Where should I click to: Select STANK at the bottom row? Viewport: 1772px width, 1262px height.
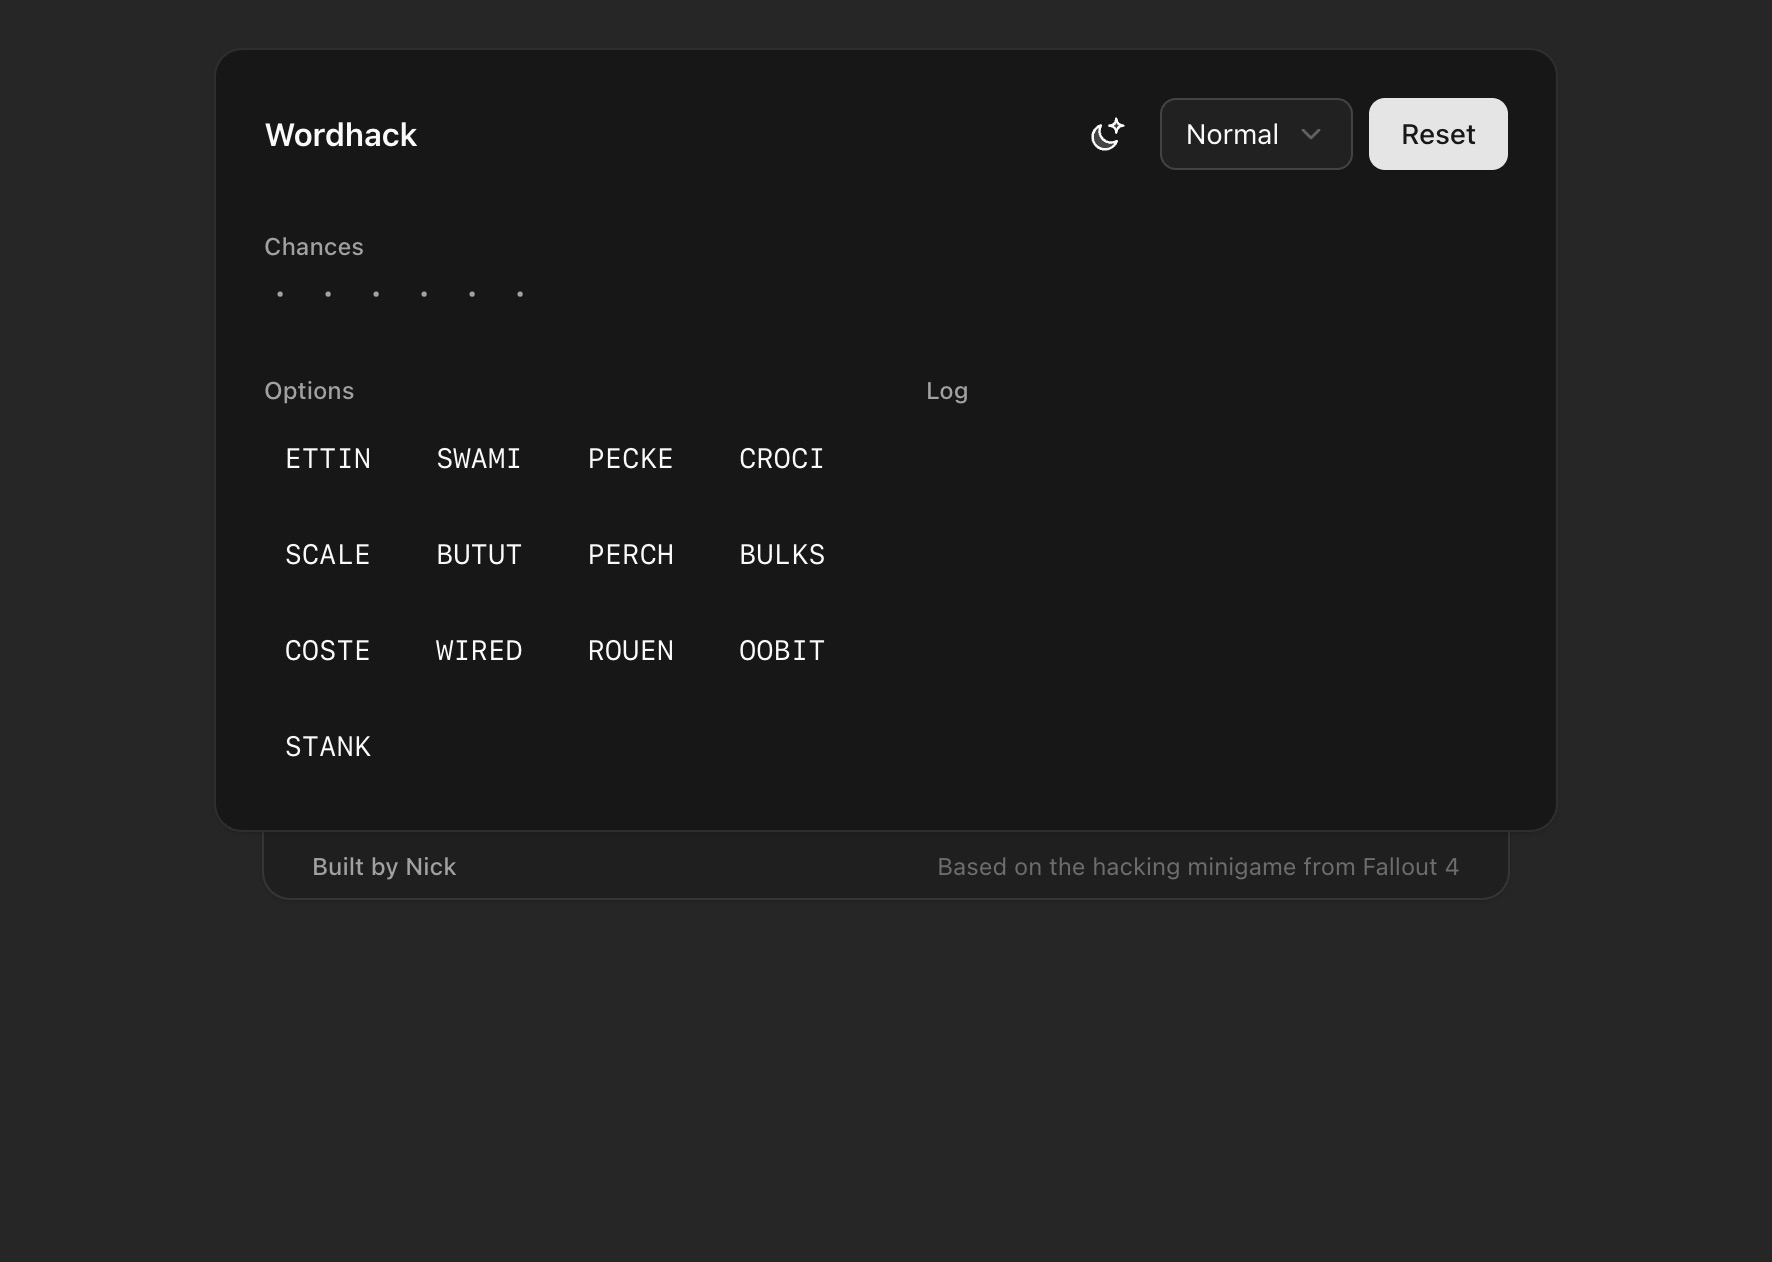click(328, 746)
